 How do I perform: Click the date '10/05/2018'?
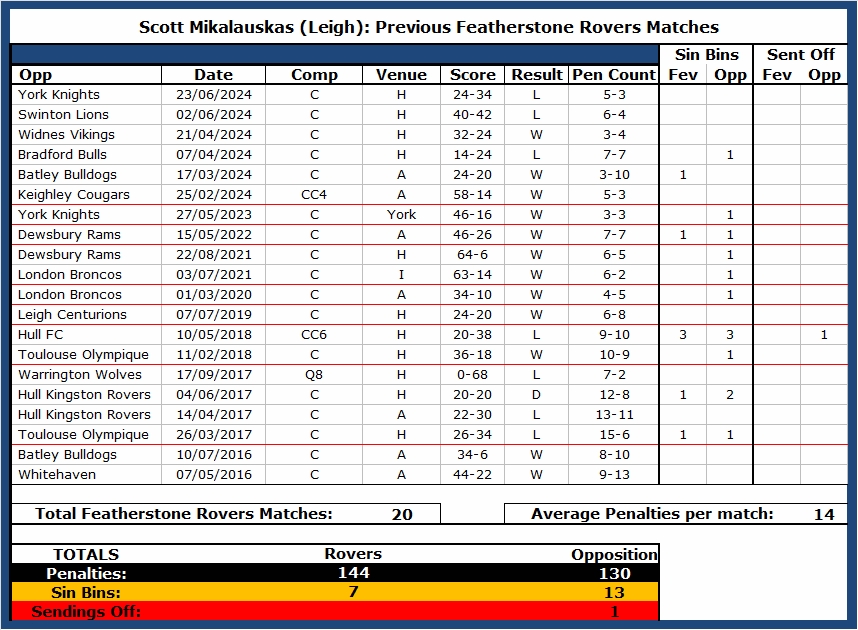[x=213, y=334]
